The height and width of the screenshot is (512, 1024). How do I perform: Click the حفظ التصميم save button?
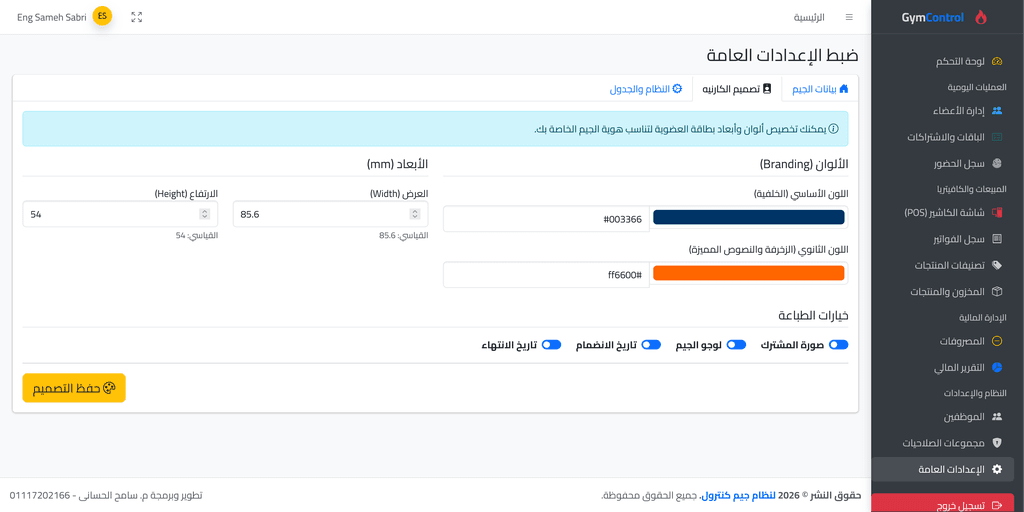74,388
